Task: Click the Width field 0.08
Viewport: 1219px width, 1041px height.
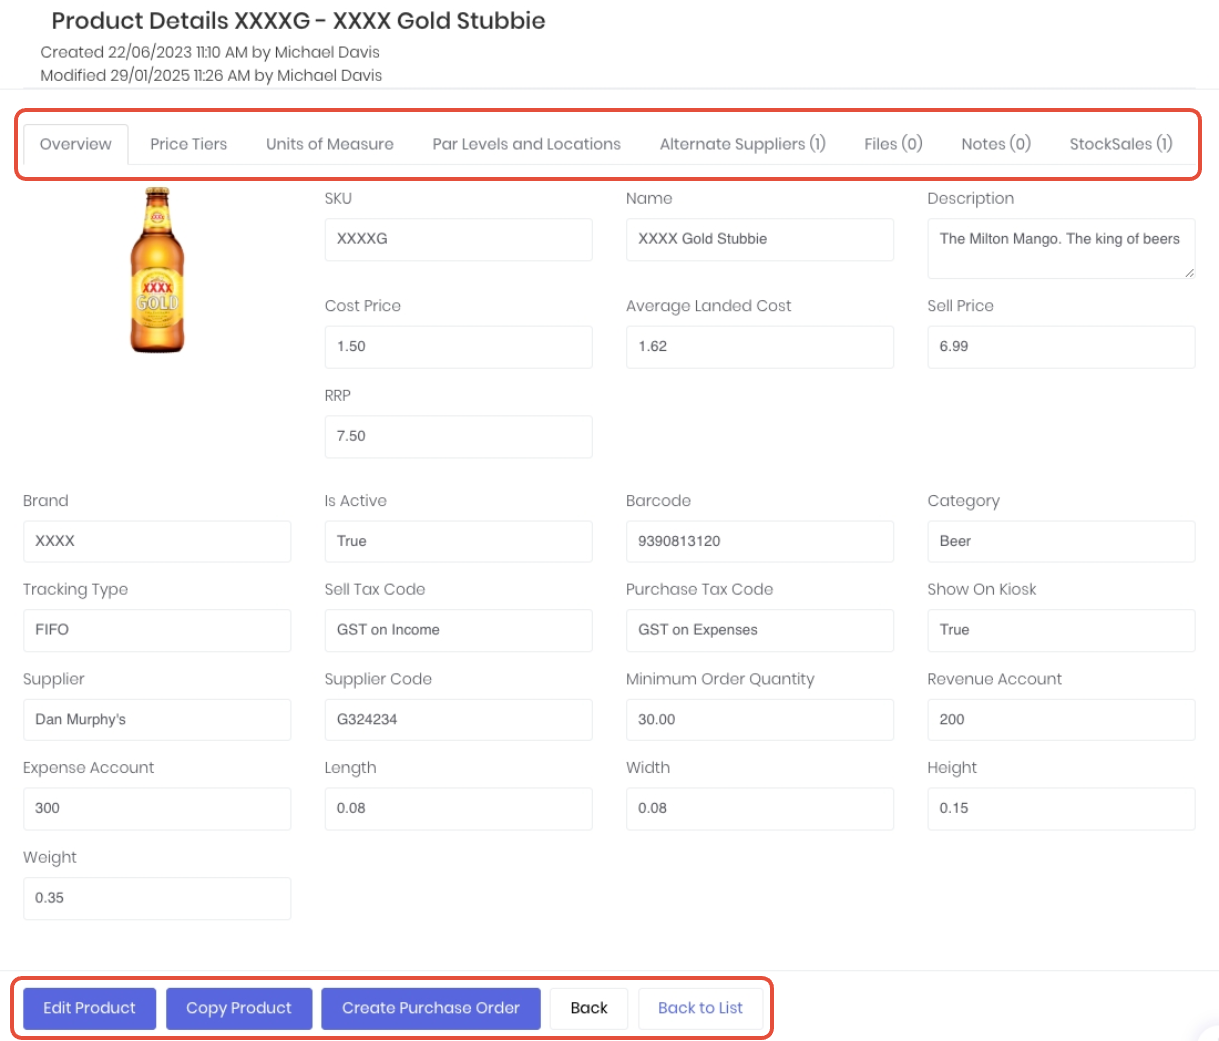Action: (x=760, y=809)
